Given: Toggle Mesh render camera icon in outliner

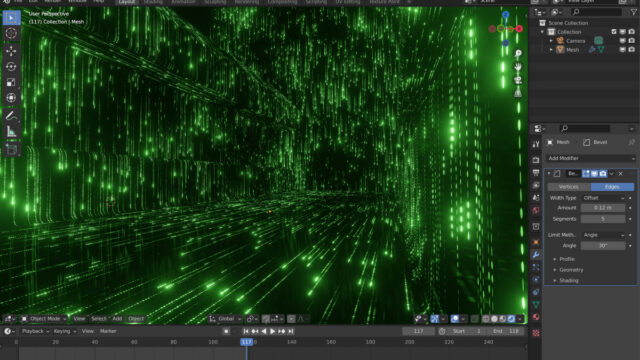Looking at the screenshot, I should [632, 50].
